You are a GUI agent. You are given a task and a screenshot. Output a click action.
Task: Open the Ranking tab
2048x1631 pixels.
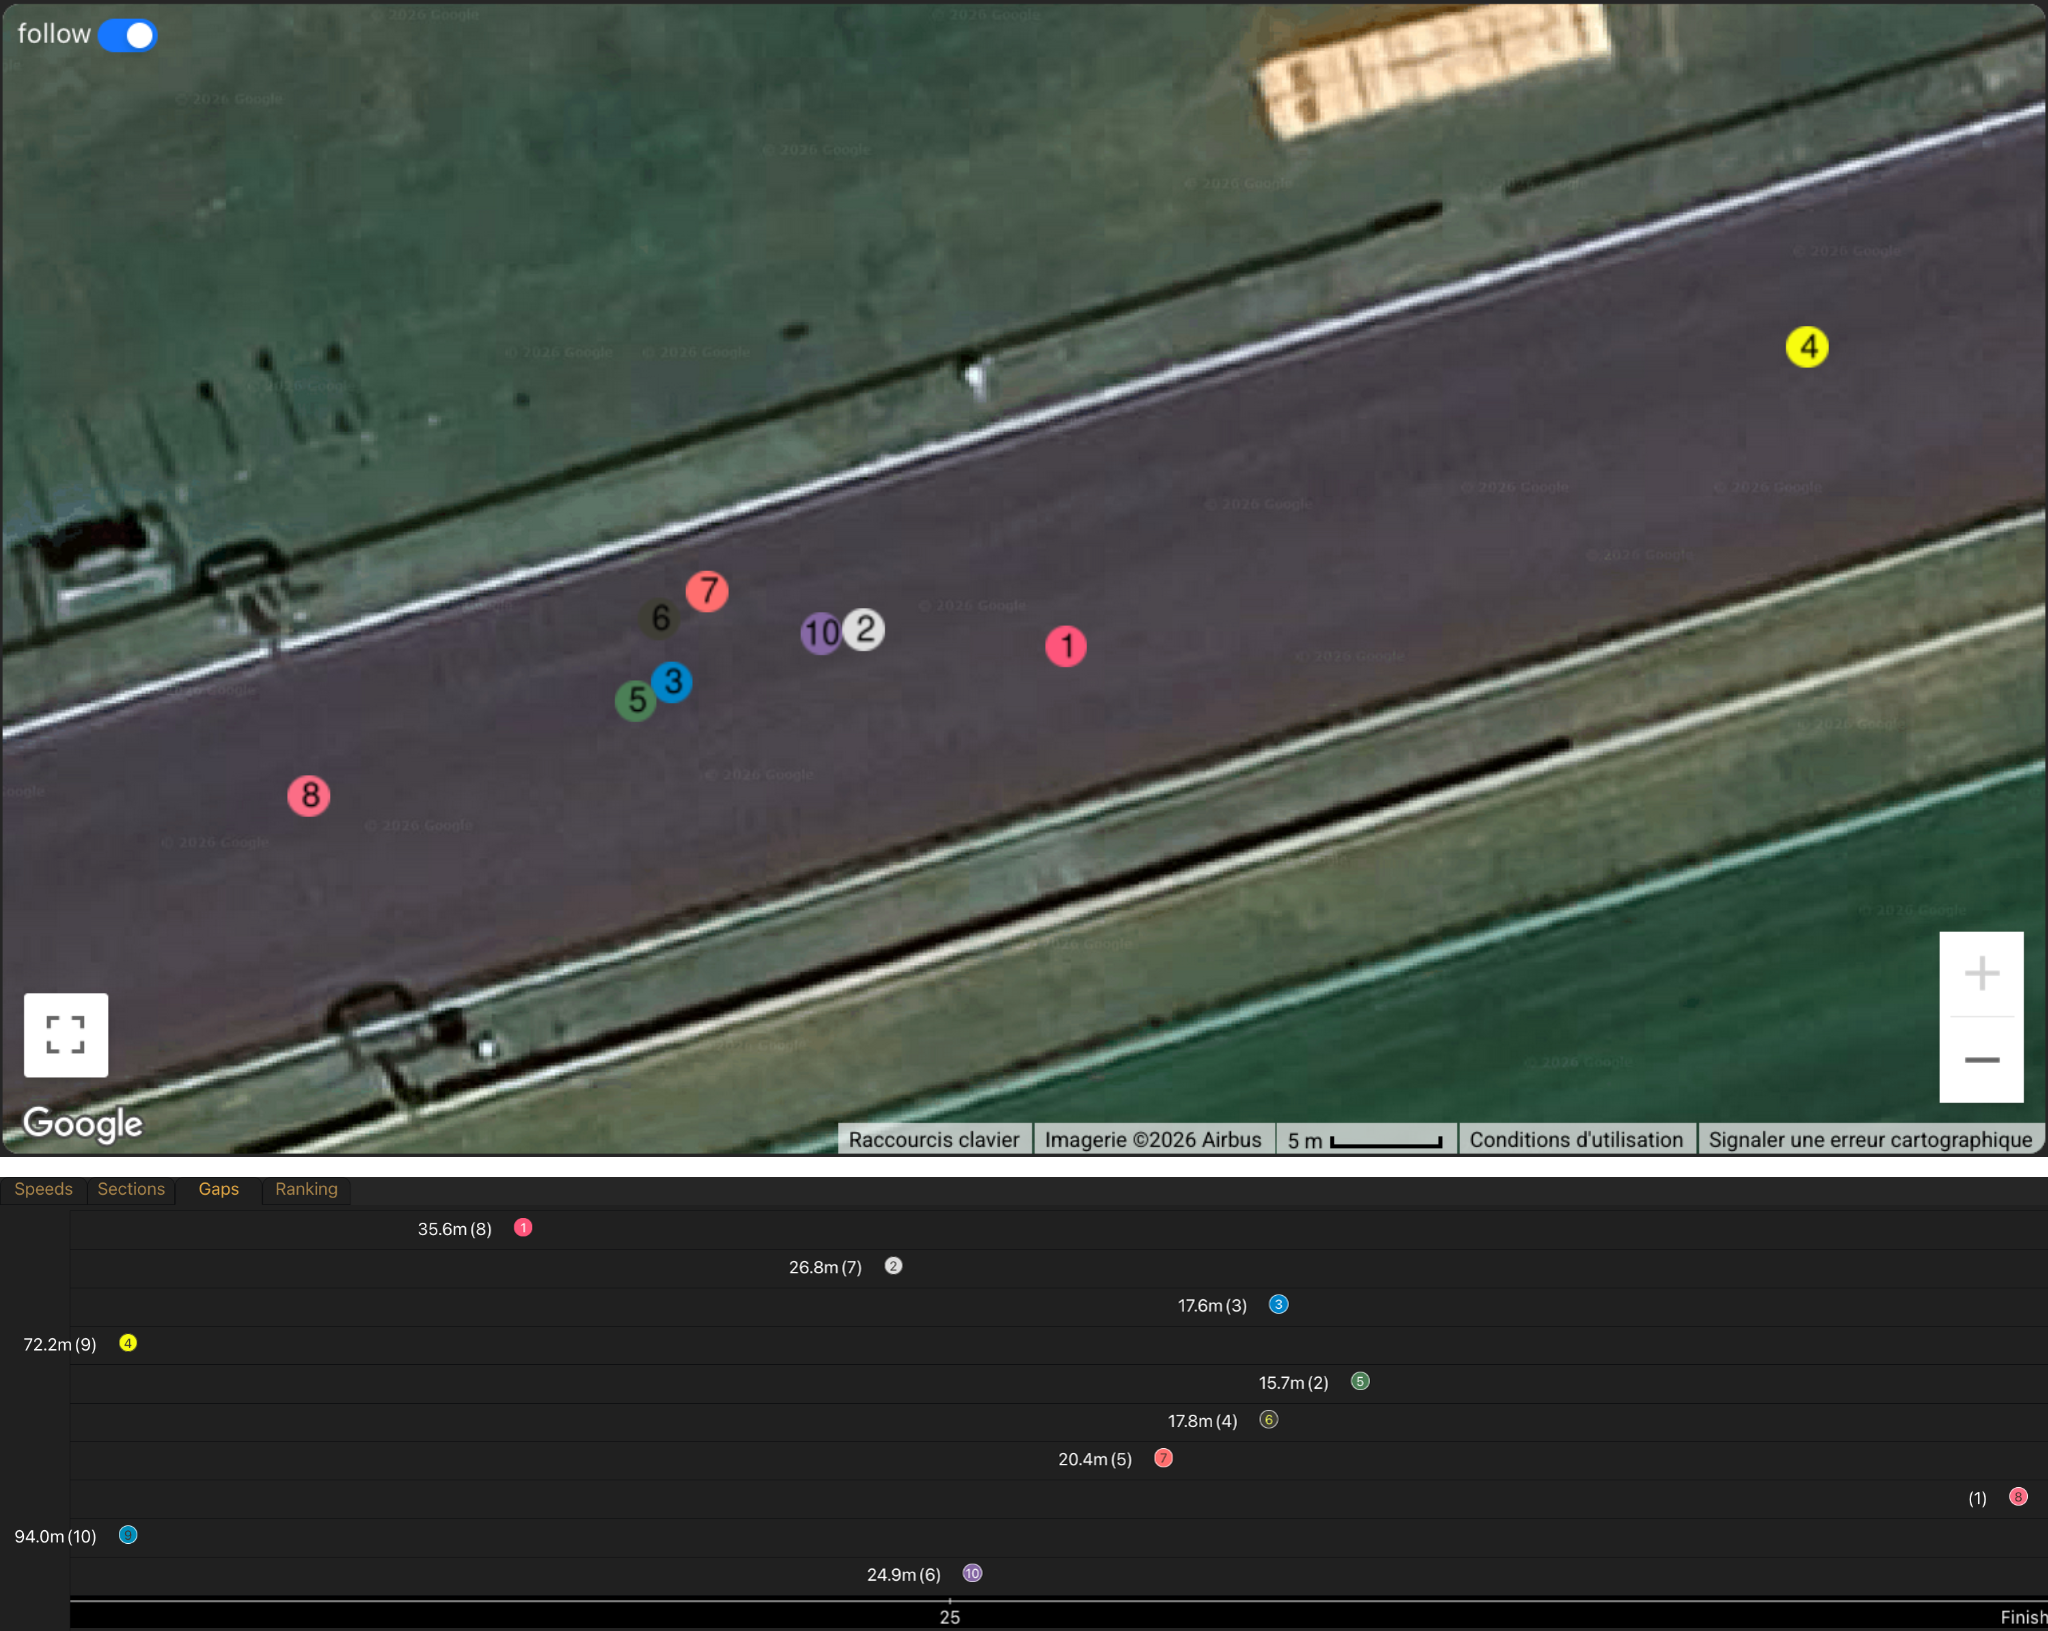coord(306,1189)
